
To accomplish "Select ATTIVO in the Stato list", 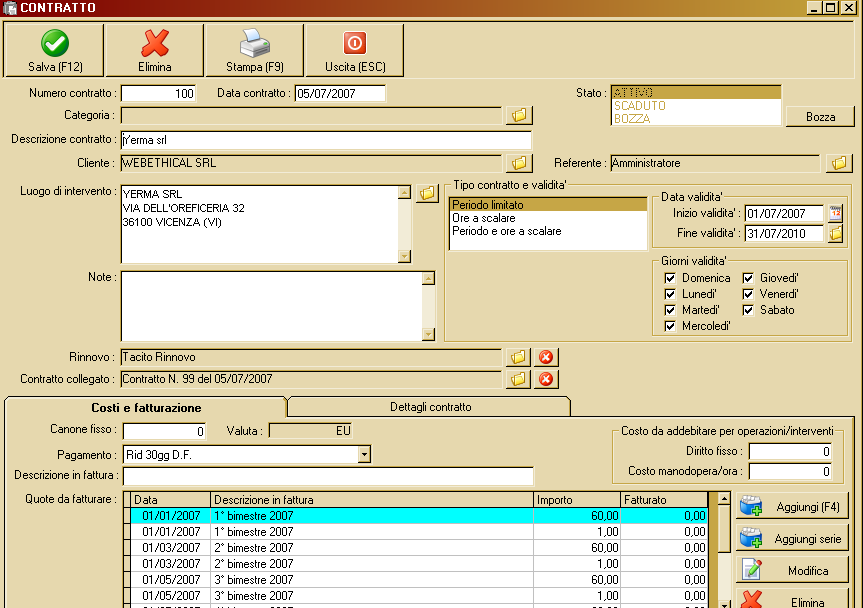I will coord(696,92).
